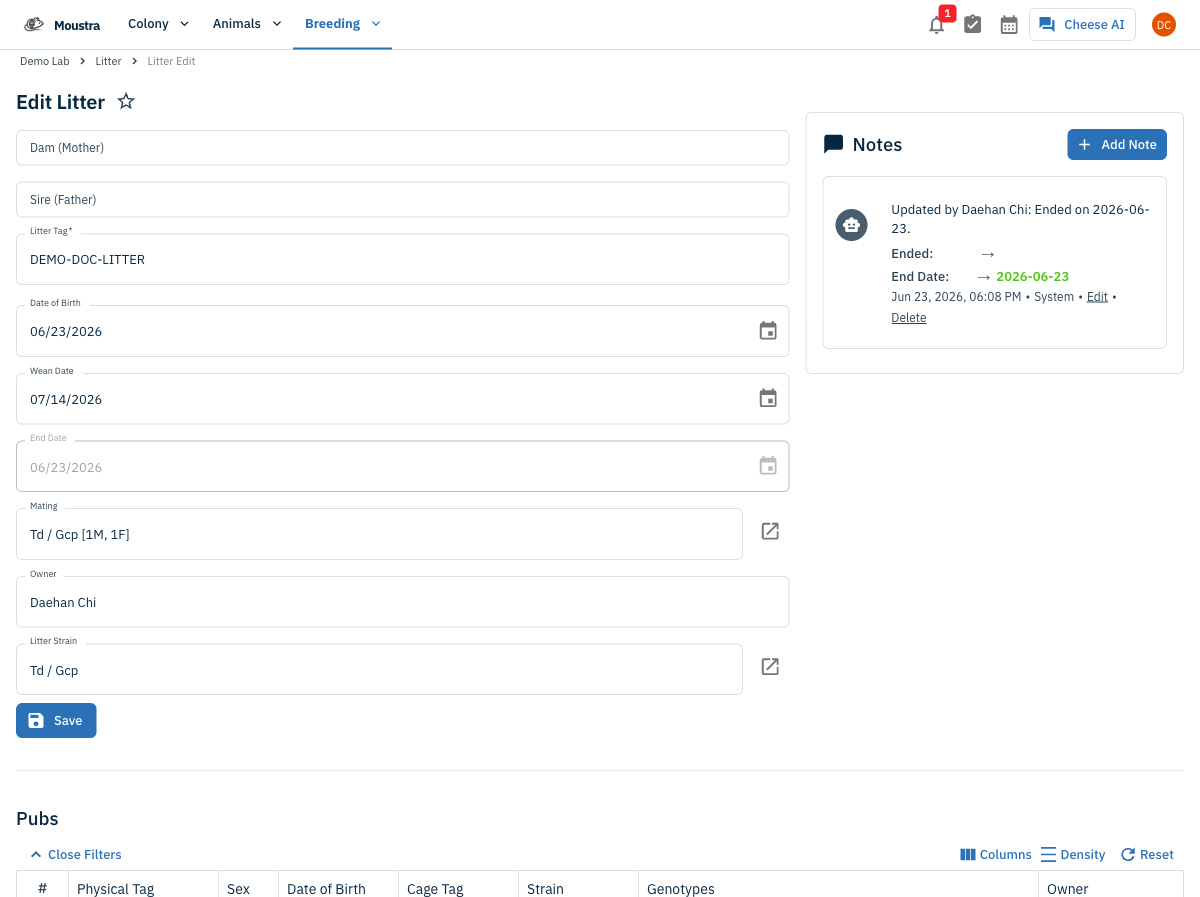
Task: Click the system bot avatar in note
Action: (851, 225)
